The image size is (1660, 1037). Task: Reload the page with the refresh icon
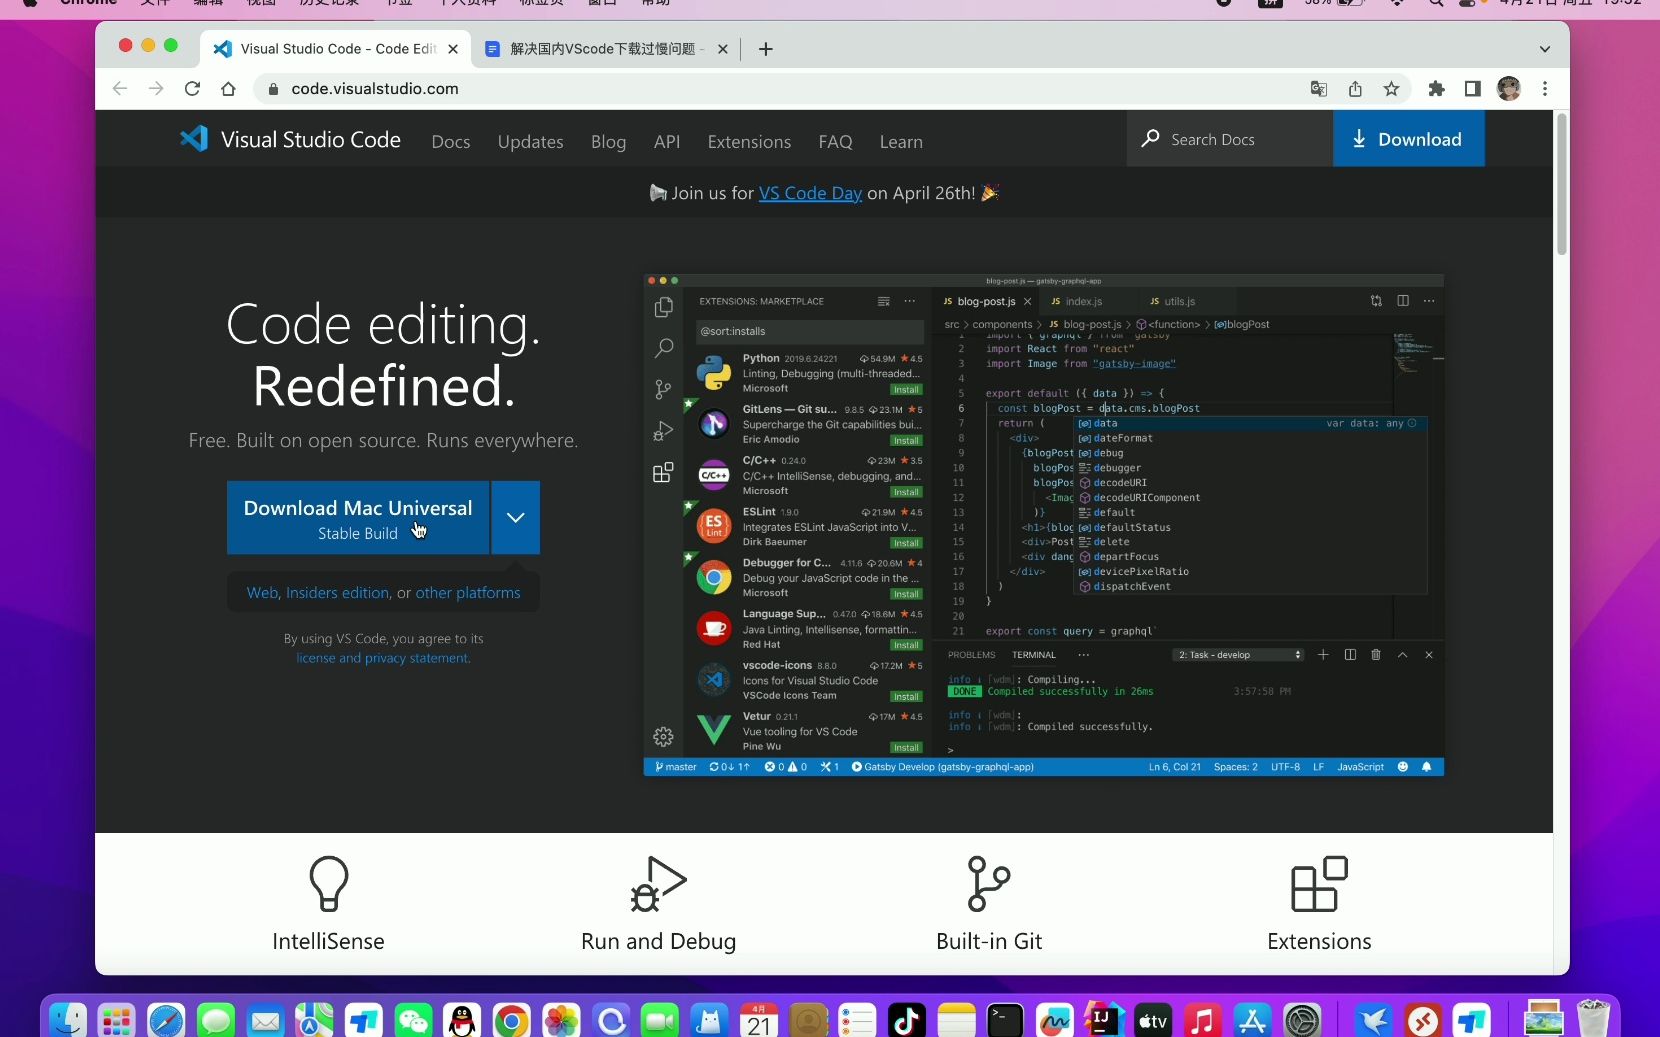(192, 88)
